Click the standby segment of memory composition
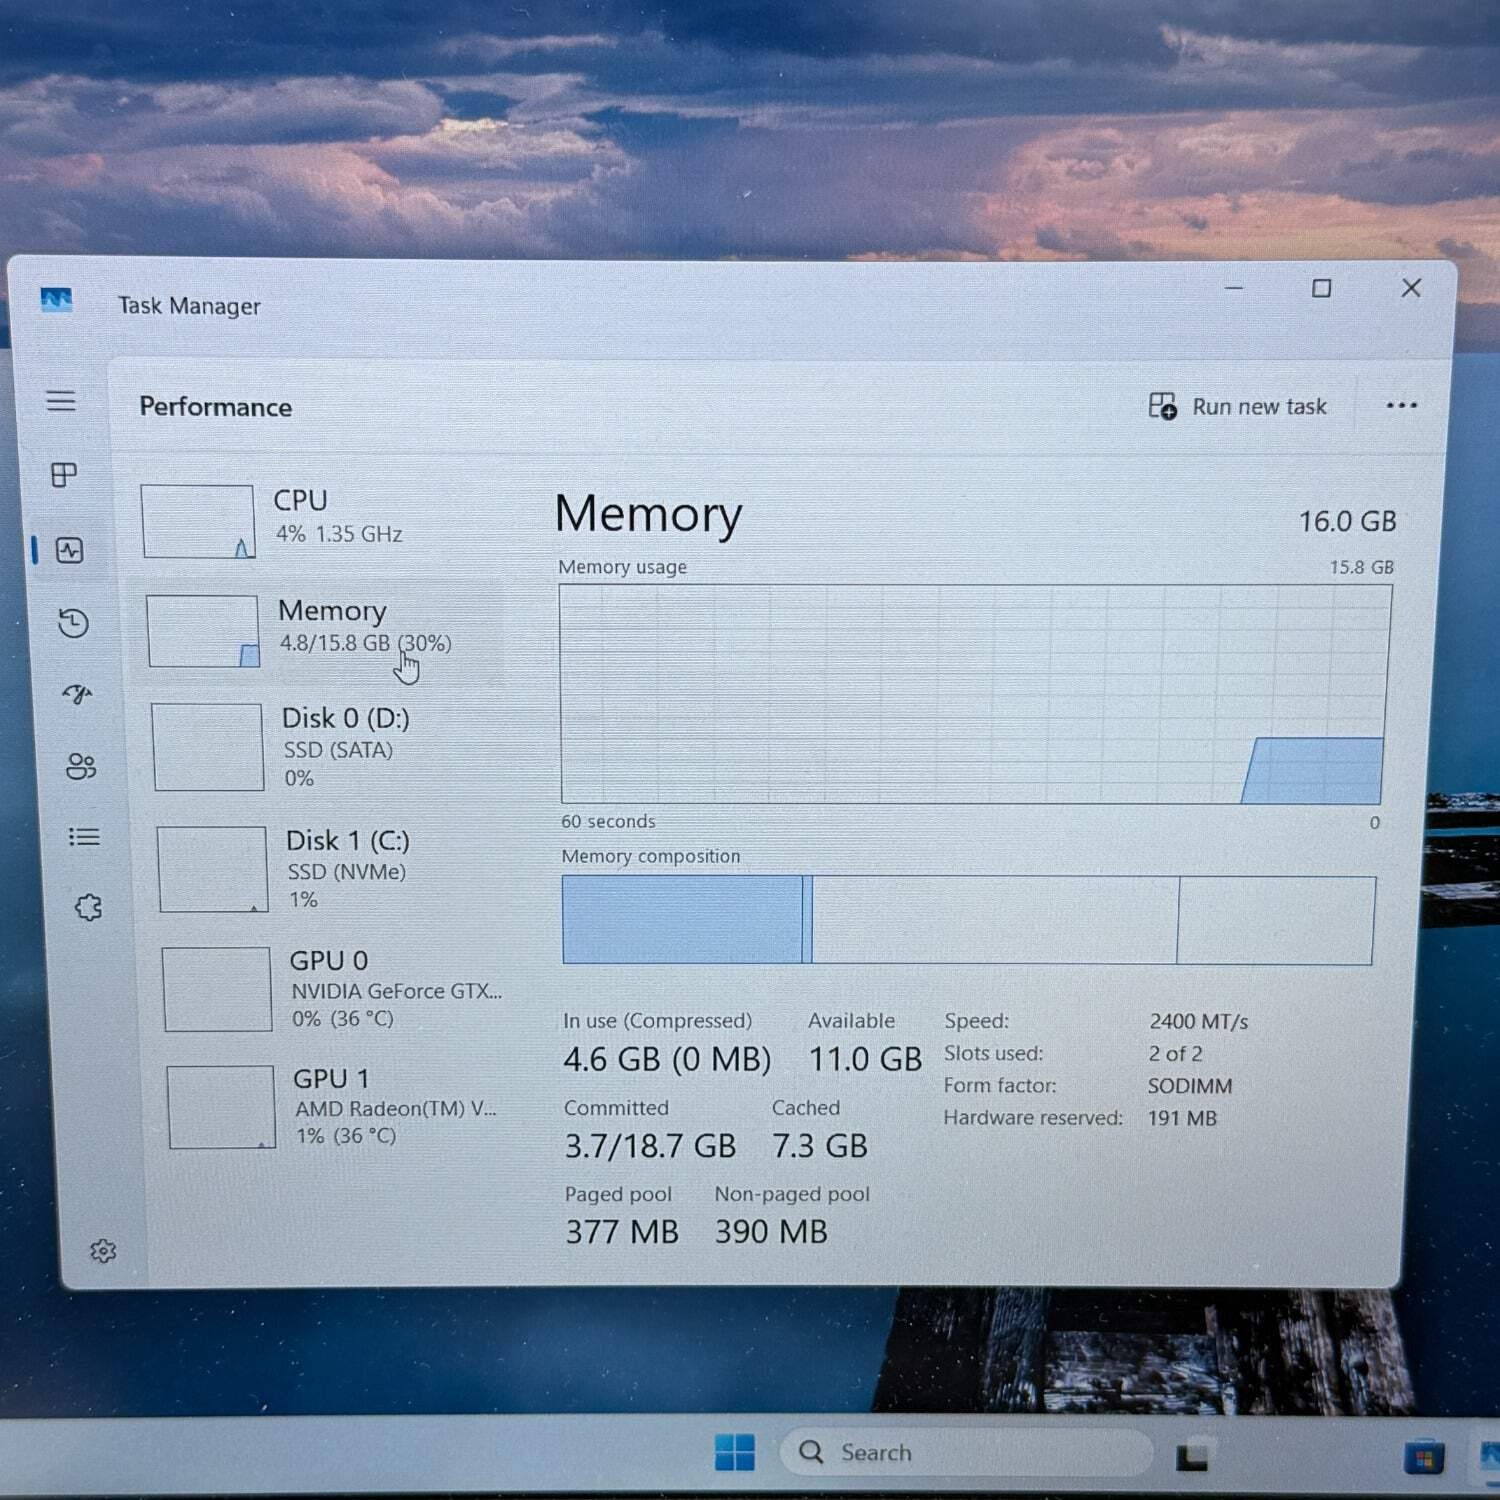This screenshot has height=1500, width=1500. pos(995,920)
